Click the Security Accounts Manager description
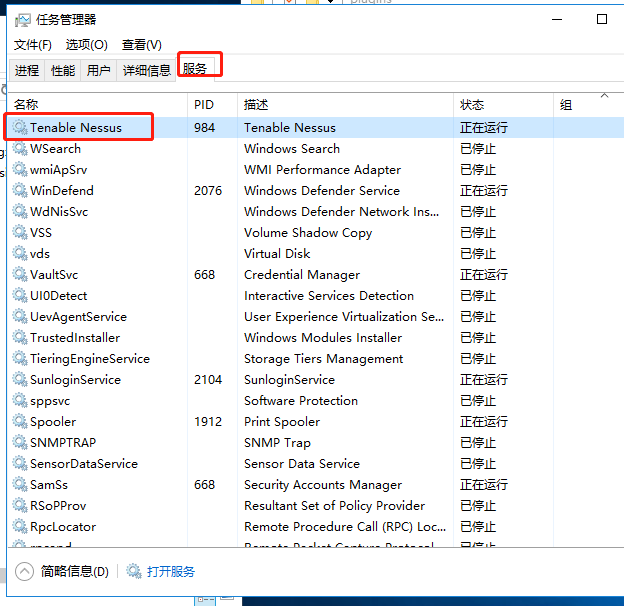The image size is (624, 606). (323, 485)
